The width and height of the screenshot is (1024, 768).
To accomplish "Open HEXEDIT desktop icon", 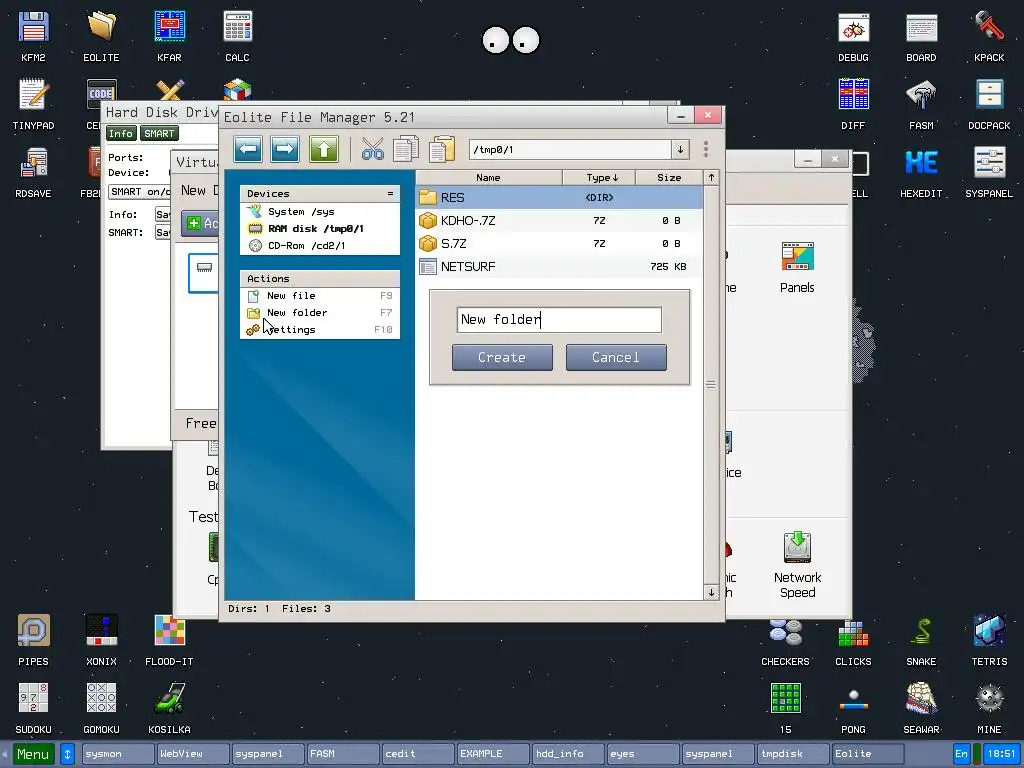I will click(921, 172).
